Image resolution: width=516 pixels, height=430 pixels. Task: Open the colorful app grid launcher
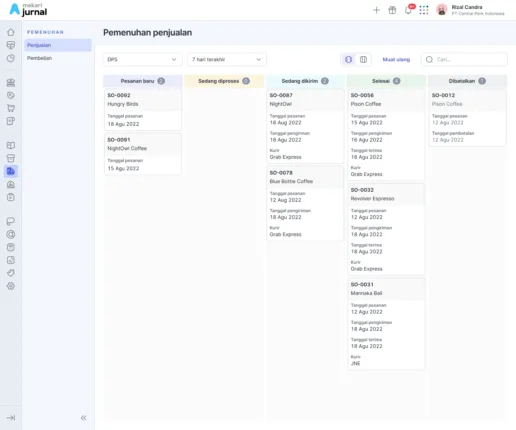pyautogui.click(x=424, y=10)
